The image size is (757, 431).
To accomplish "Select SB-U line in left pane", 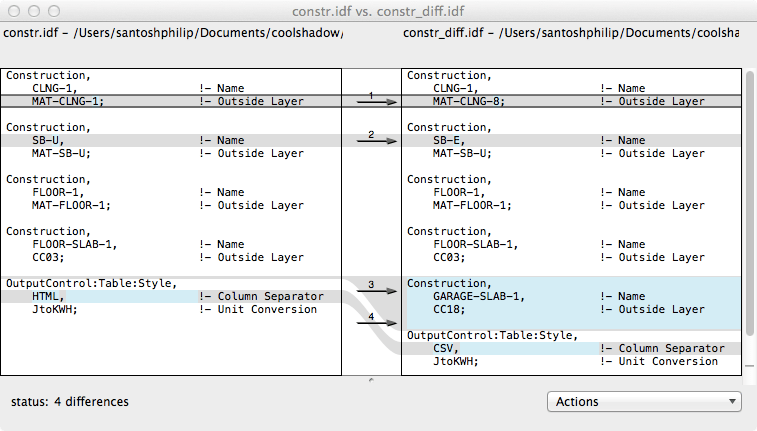I will (171, 140).
